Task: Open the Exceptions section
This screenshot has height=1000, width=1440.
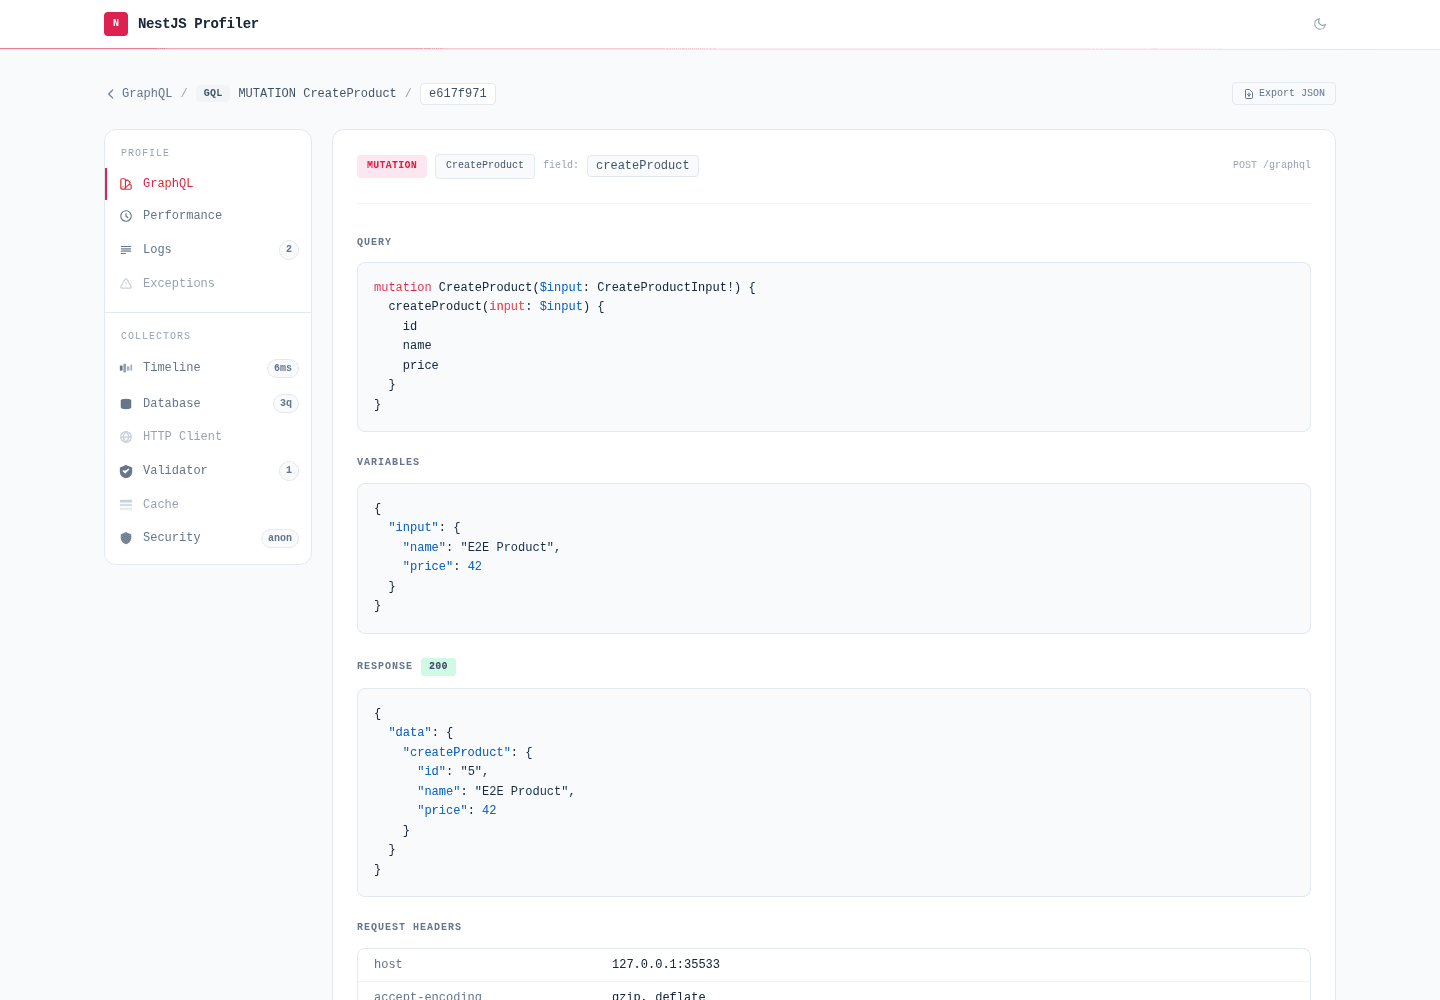Action: click(208, 284)
